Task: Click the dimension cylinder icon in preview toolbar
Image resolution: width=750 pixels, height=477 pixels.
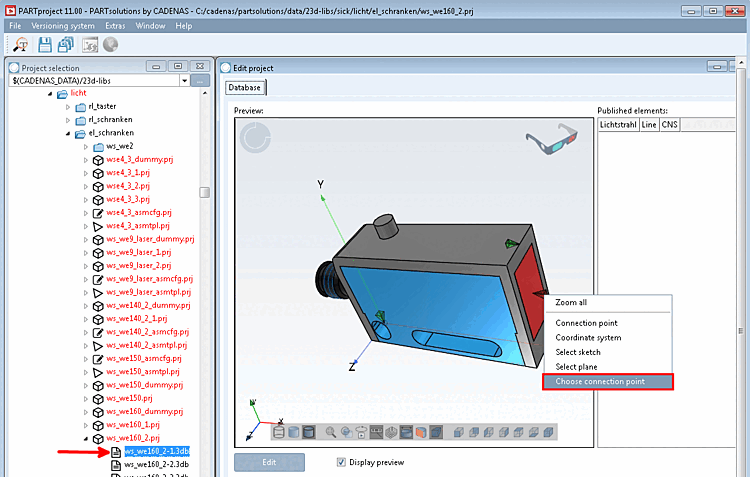Action: tap(406, 433)
